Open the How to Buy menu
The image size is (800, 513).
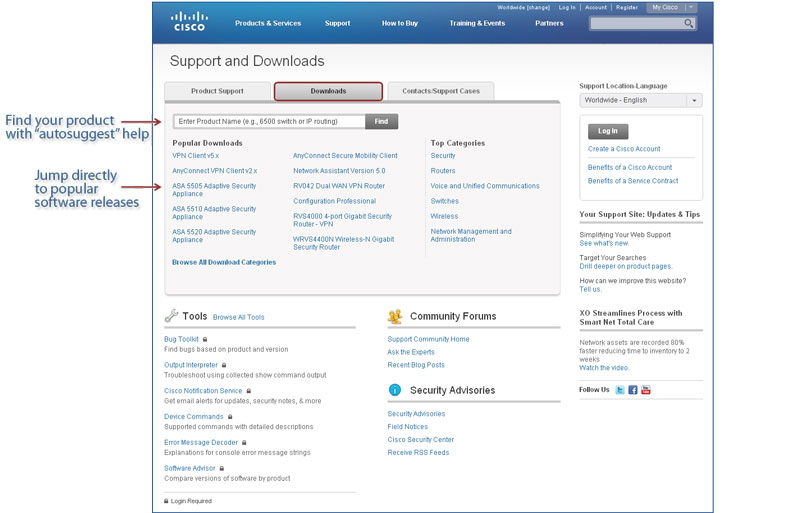pyautogui.click(x=399, y=23)
